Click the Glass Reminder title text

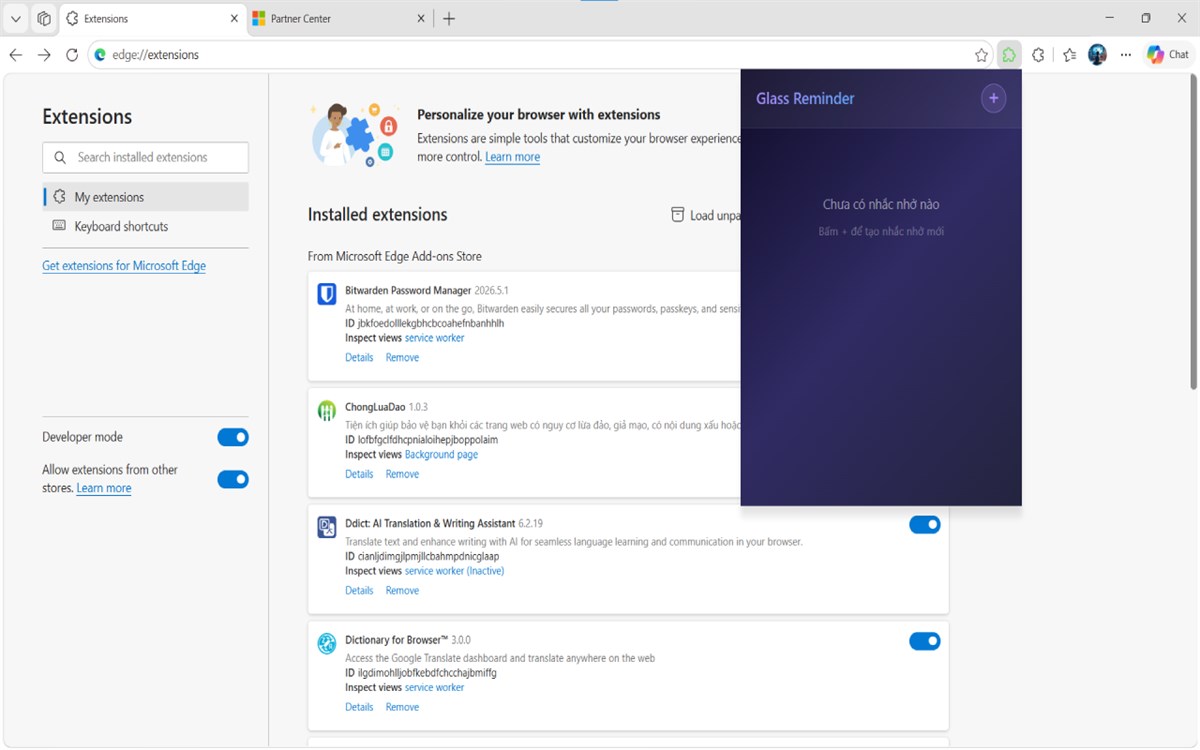(805, 98)
